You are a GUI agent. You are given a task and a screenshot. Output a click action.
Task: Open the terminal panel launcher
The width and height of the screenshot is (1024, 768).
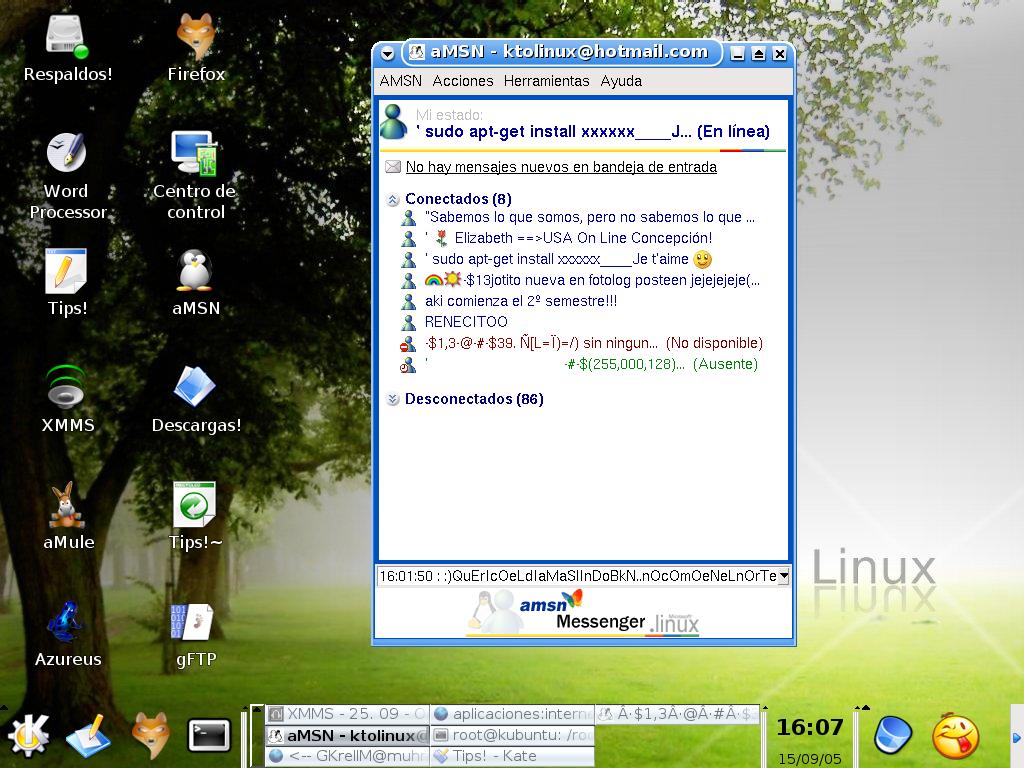pyautogui.click(x=209, y=735)
